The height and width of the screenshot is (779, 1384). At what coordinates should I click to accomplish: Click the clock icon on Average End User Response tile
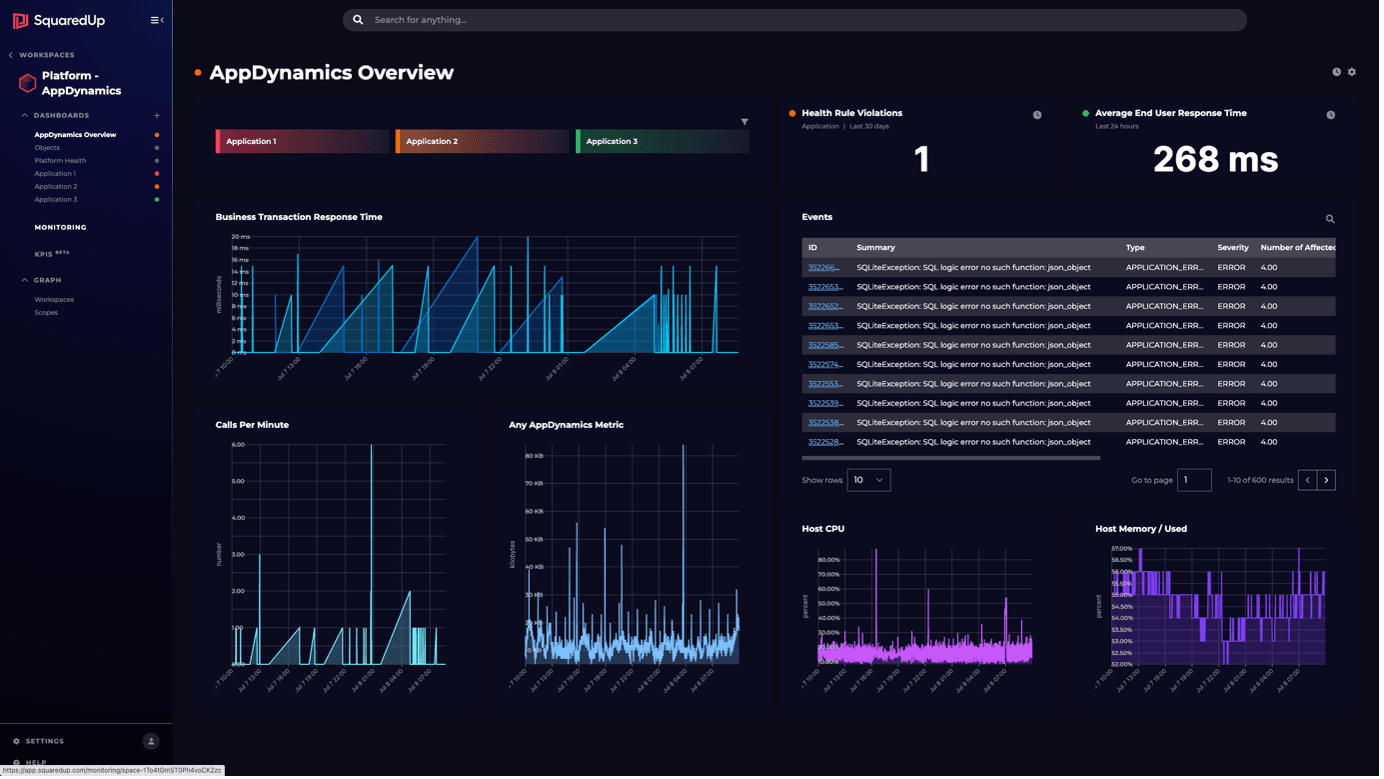click(x=1331, y=114)
